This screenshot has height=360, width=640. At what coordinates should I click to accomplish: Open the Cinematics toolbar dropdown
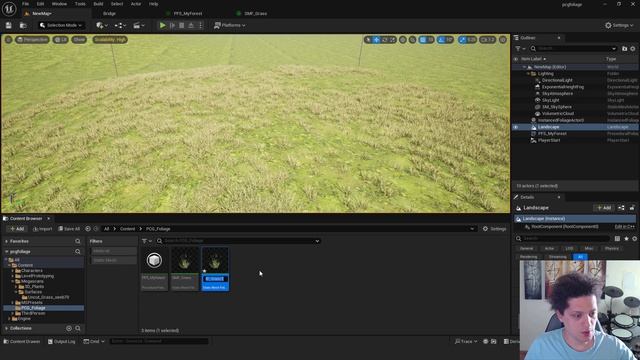139,25
